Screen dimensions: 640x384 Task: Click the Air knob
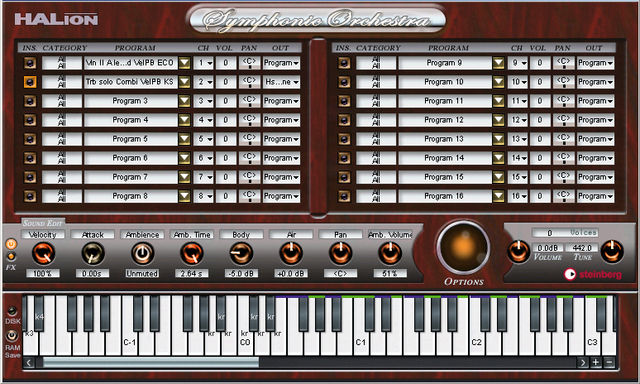291,253
